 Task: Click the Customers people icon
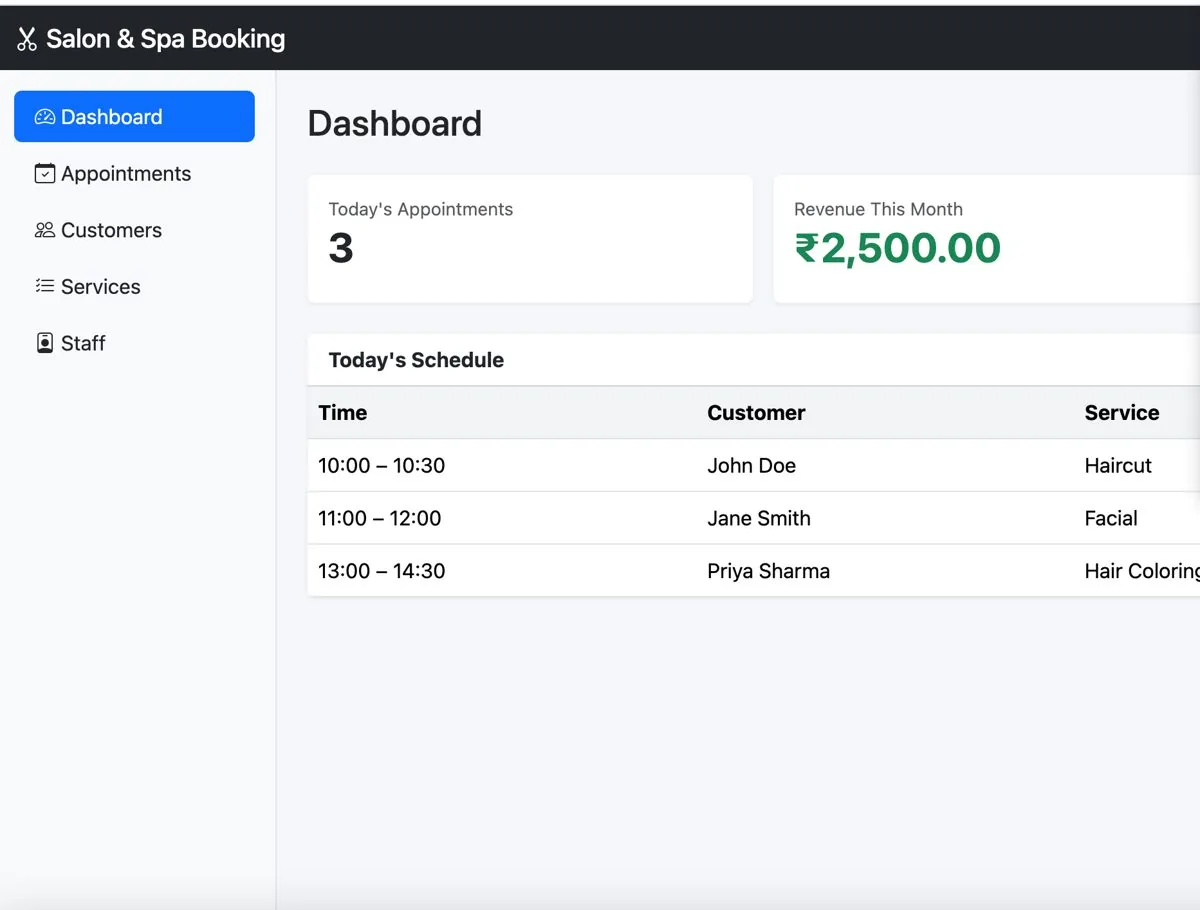(45, 230)
